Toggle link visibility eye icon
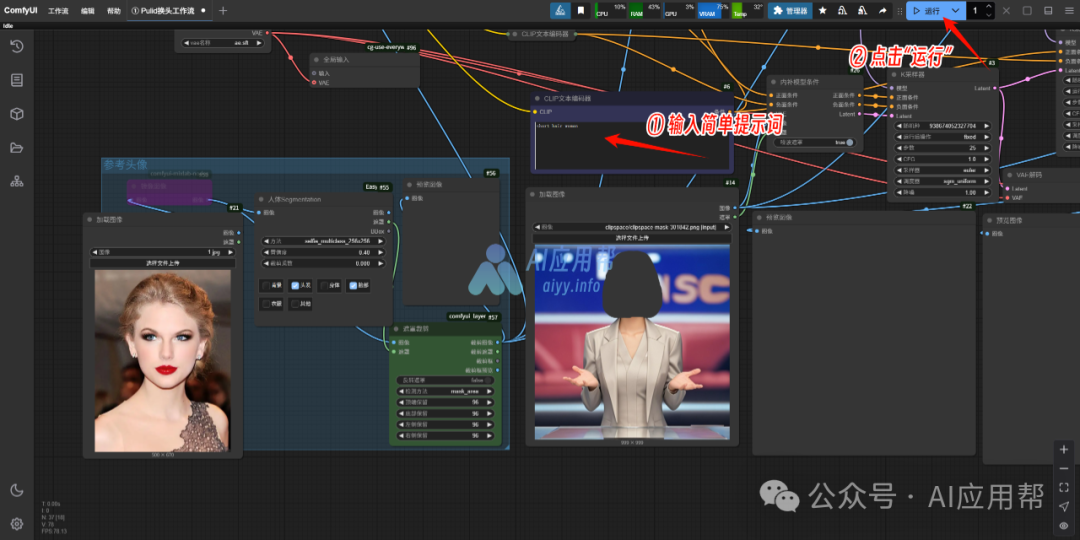Image resolution: width=1080 pixels, height=540 pixels. [1063, 526]
